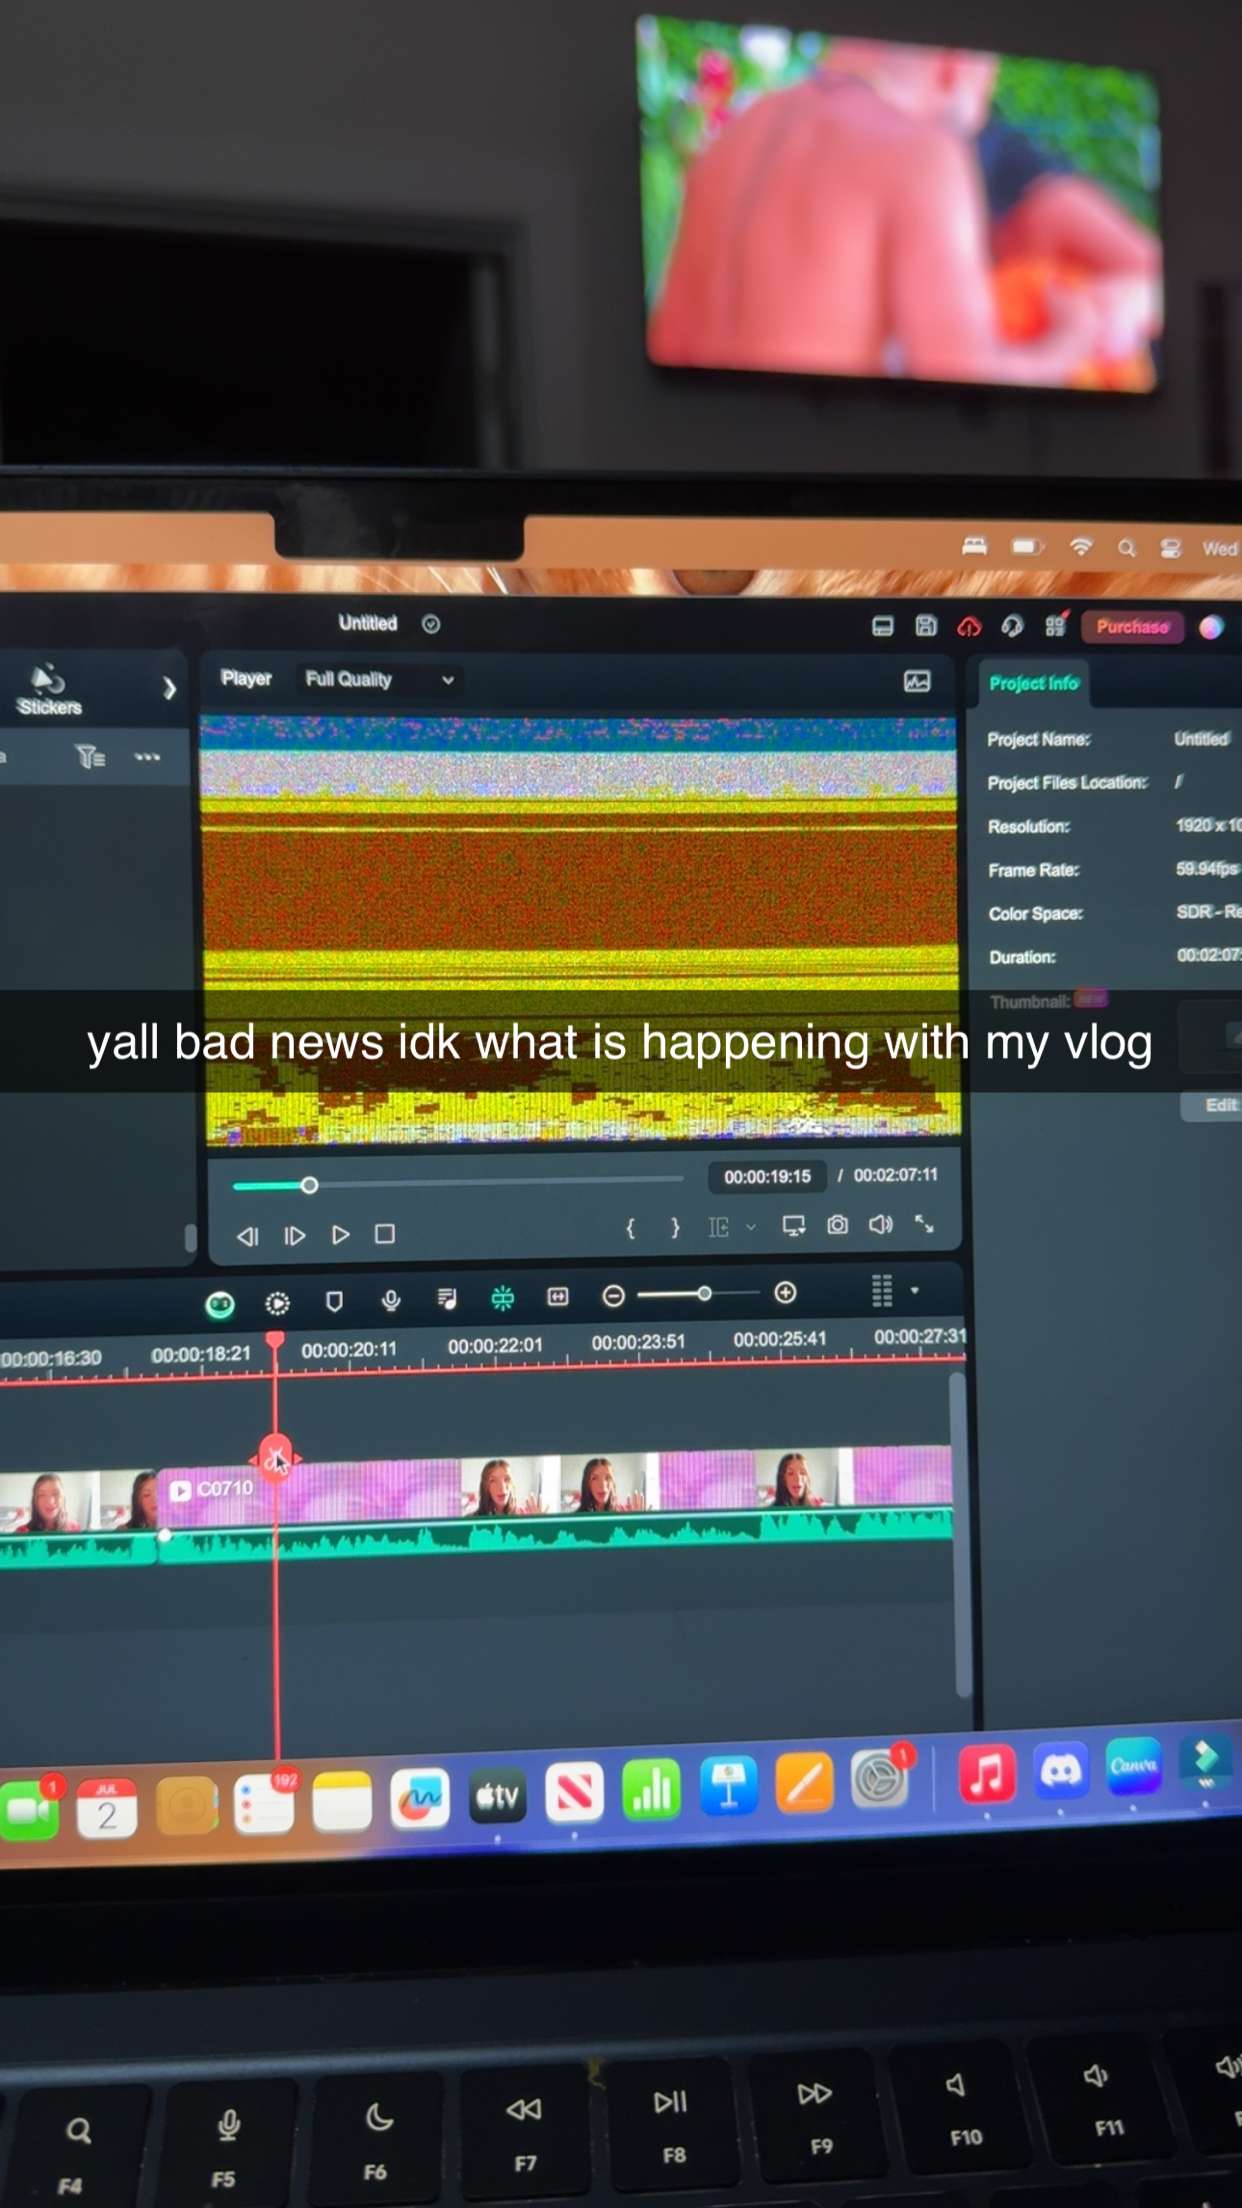Open the Music app from the Dock

click(987, 1775)
